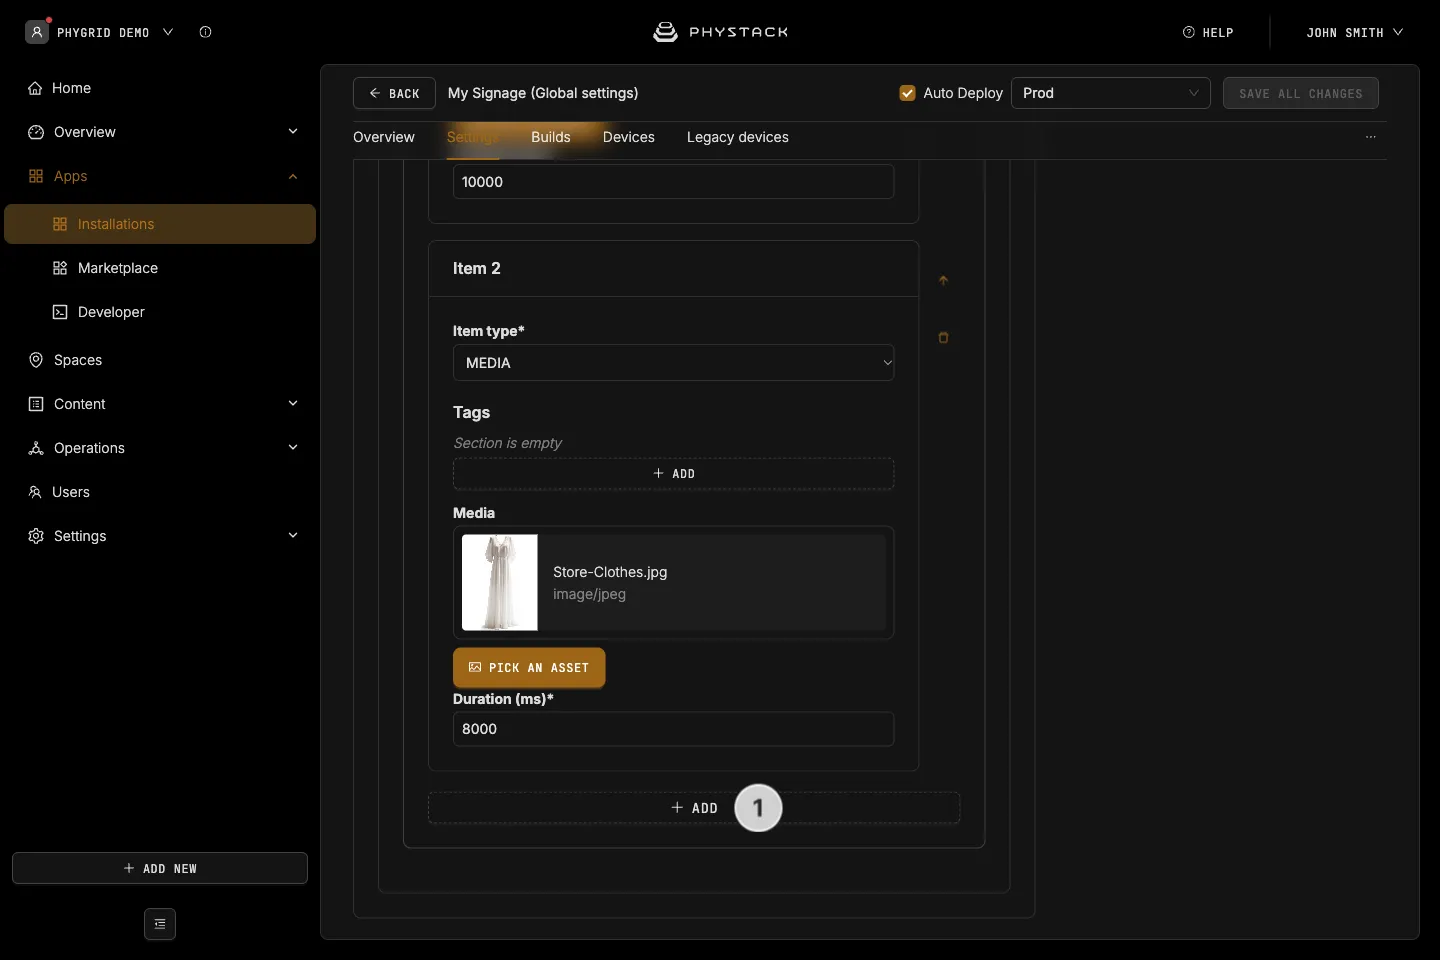
Task: Open Installations in the sidebar
Action: click(x=160, y=224)
